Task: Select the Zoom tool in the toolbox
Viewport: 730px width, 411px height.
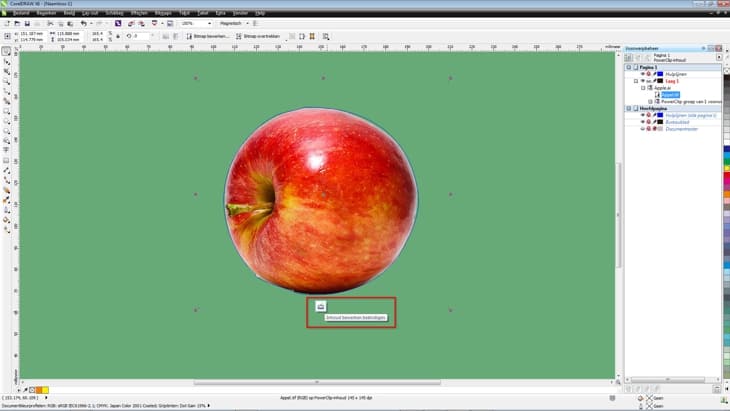Action: [x=6, y=84]
